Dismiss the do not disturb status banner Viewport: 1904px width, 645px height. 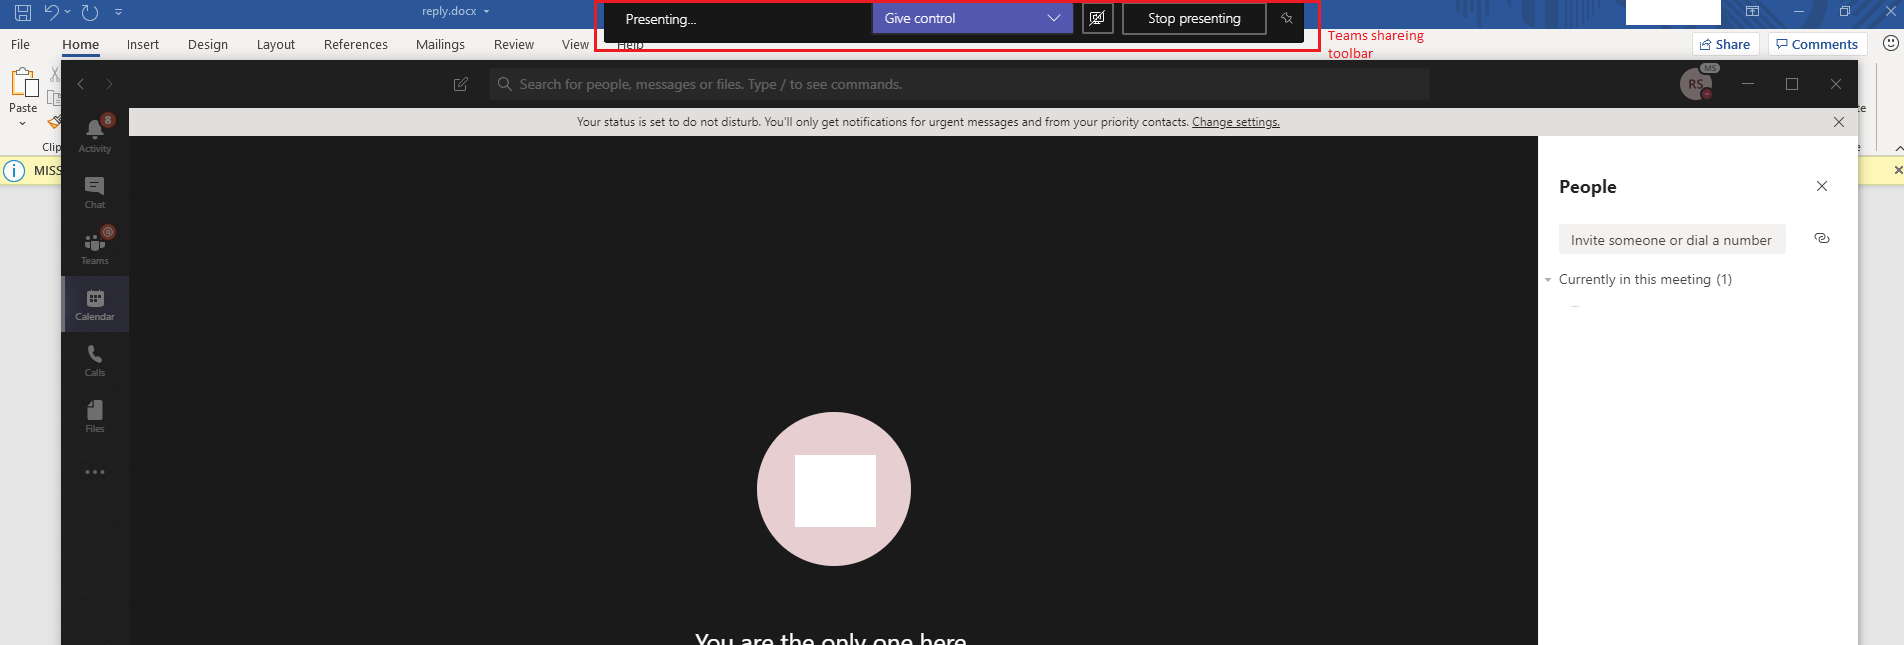[x=1839, y=122]
